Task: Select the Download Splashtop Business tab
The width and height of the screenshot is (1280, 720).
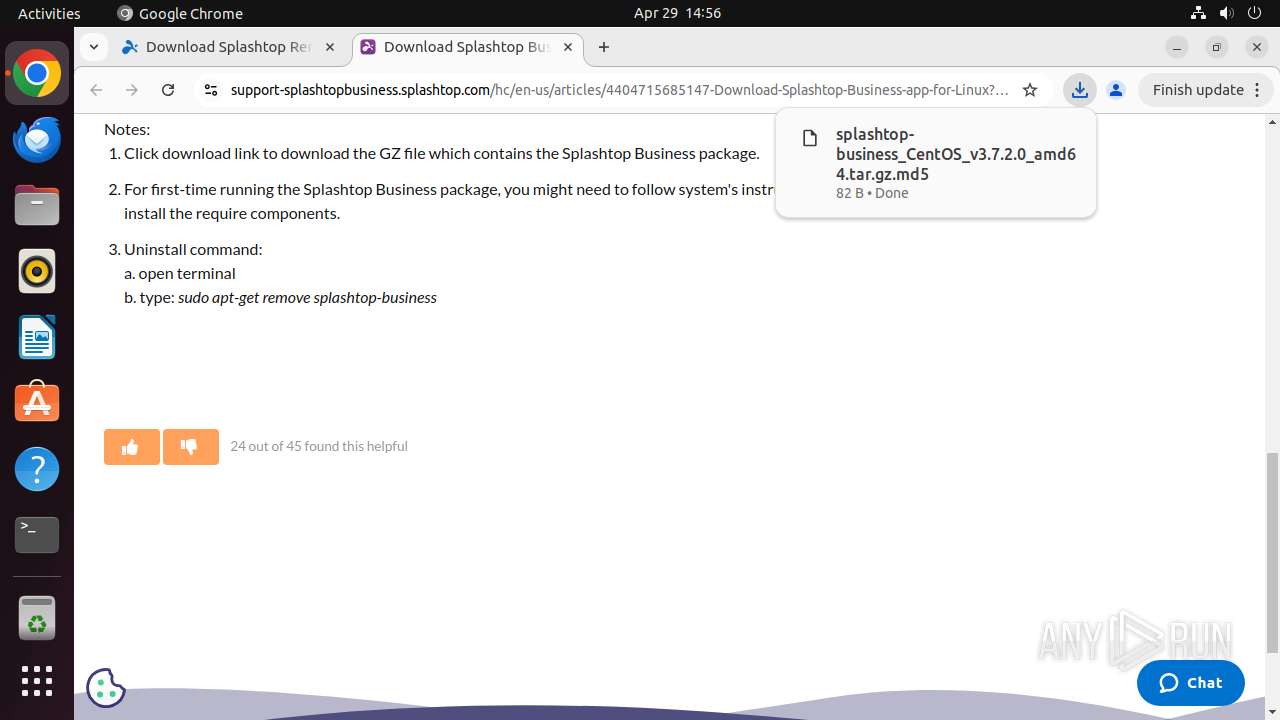Action: (x=455, y=47)
